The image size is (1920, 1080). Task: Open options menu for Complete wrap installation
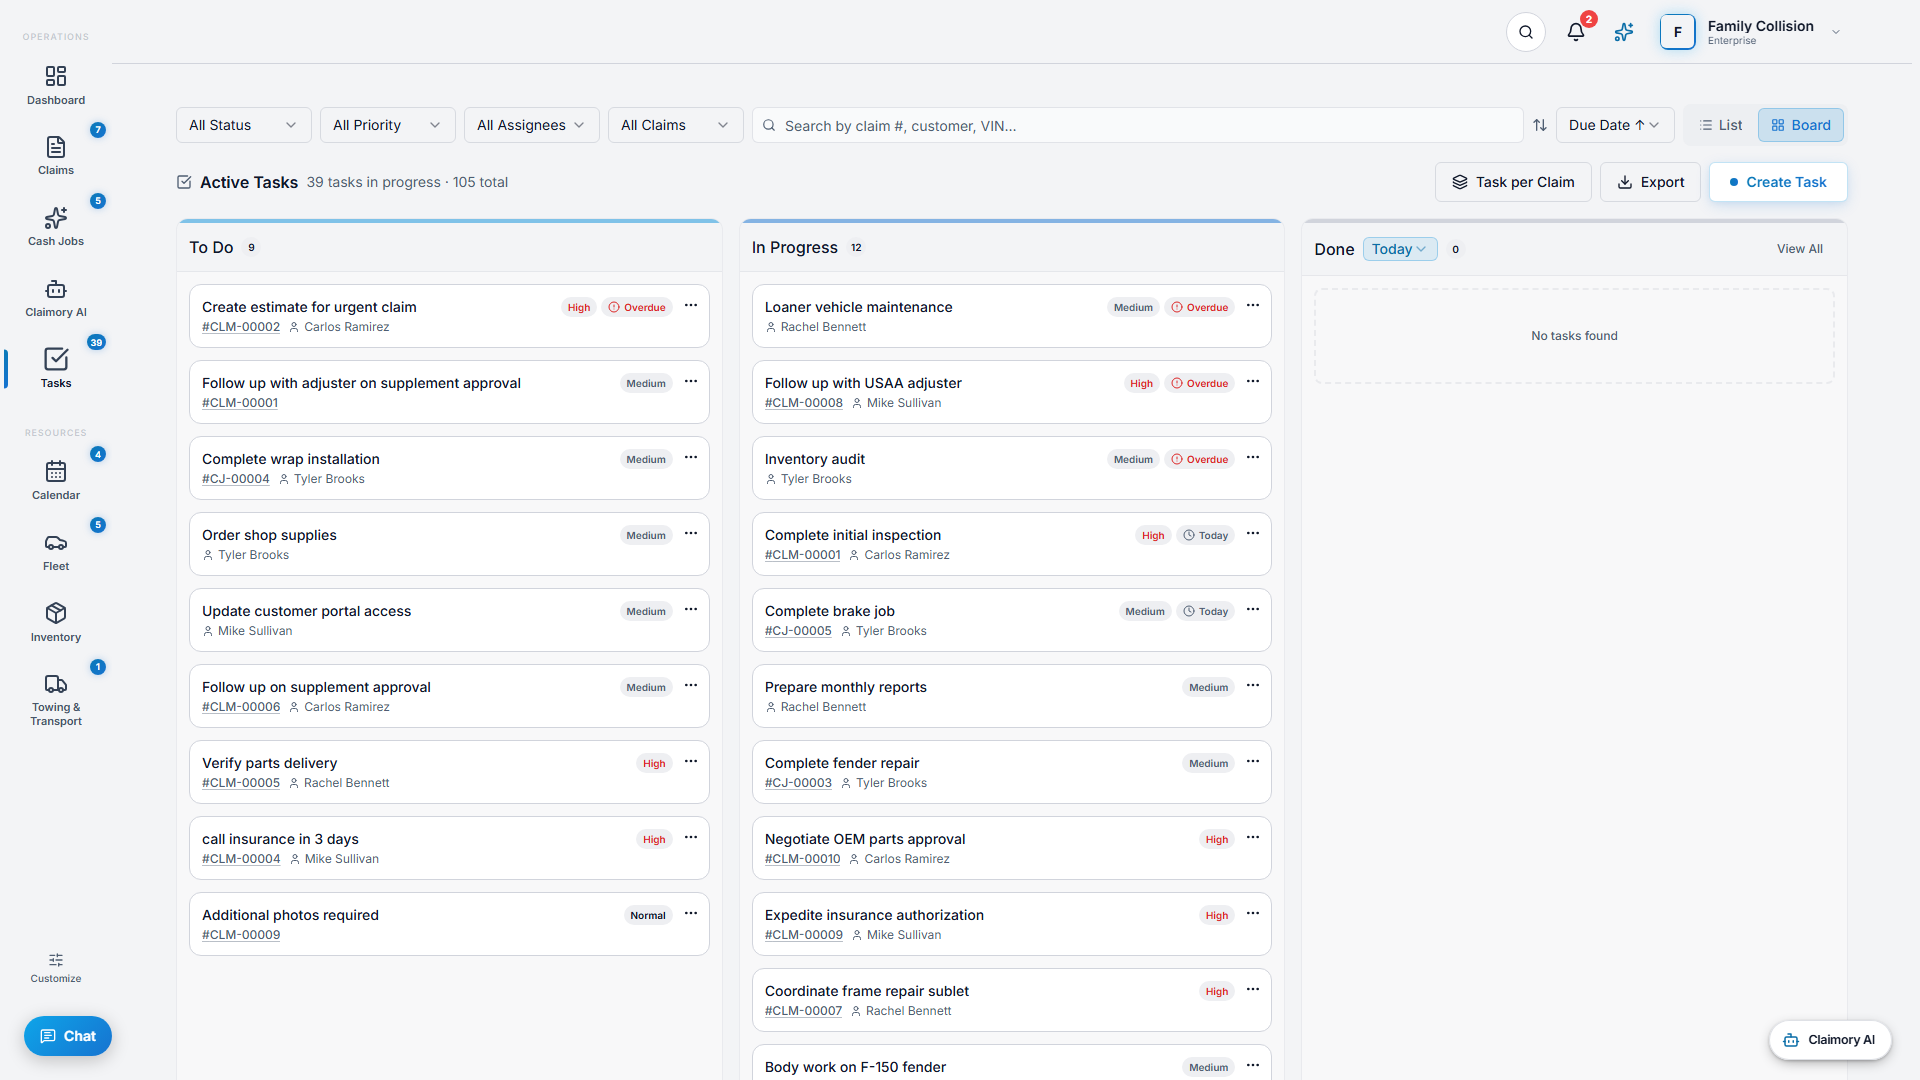(x=691, y=458)
